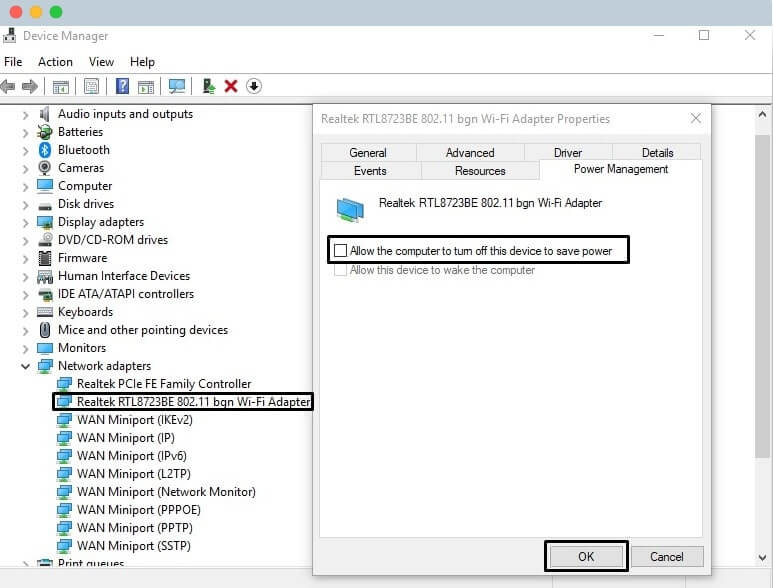
Task: Expand the Display adapters category
Action: click(25, 222)
